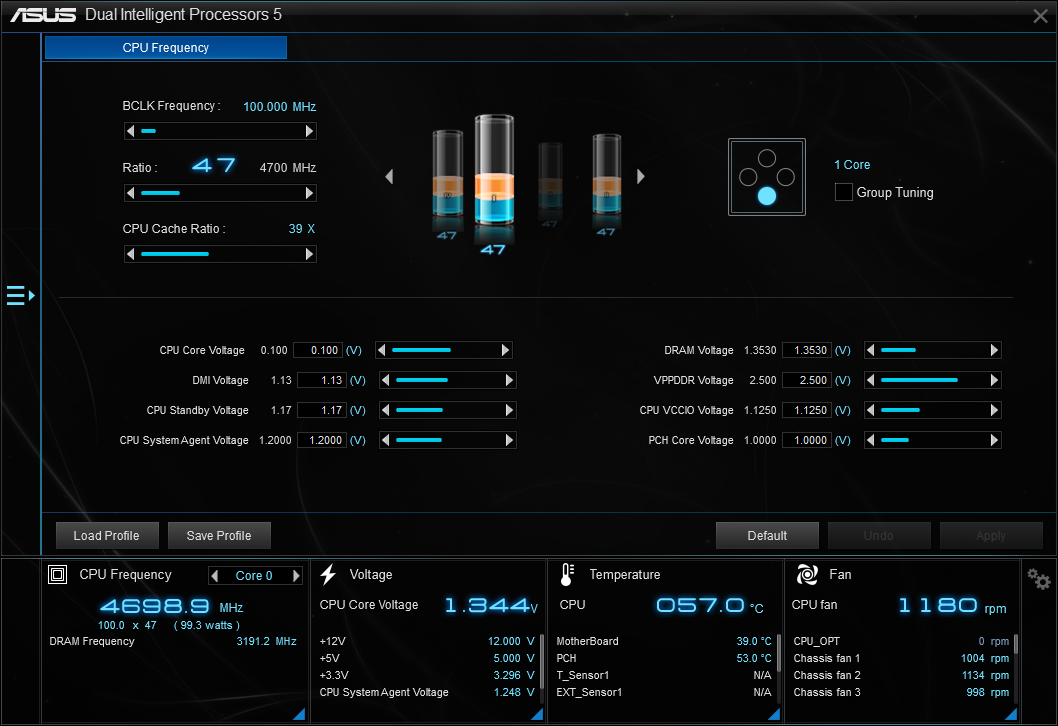Raise CPU System Agent Voltage right arrow

(x=509, y=440)
